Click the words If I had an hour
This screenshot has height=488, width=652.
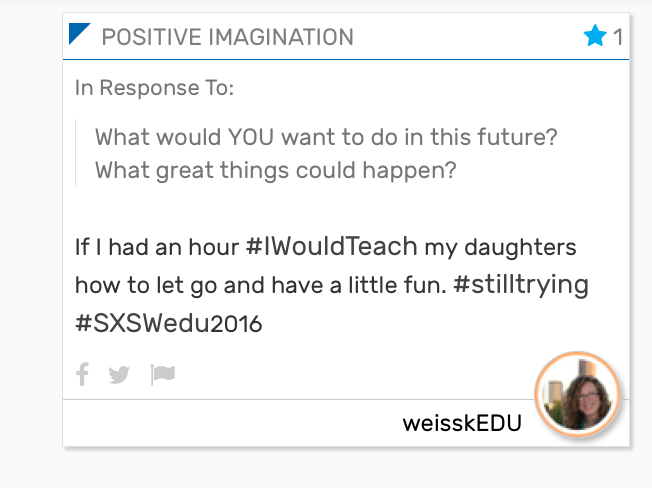pyautogui.click(x=157, y=246)
